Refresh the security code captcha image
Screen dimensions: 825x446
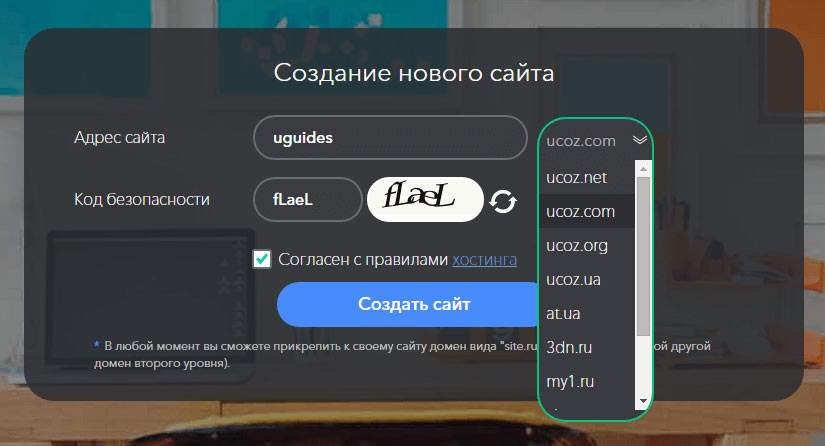(503, 201)
